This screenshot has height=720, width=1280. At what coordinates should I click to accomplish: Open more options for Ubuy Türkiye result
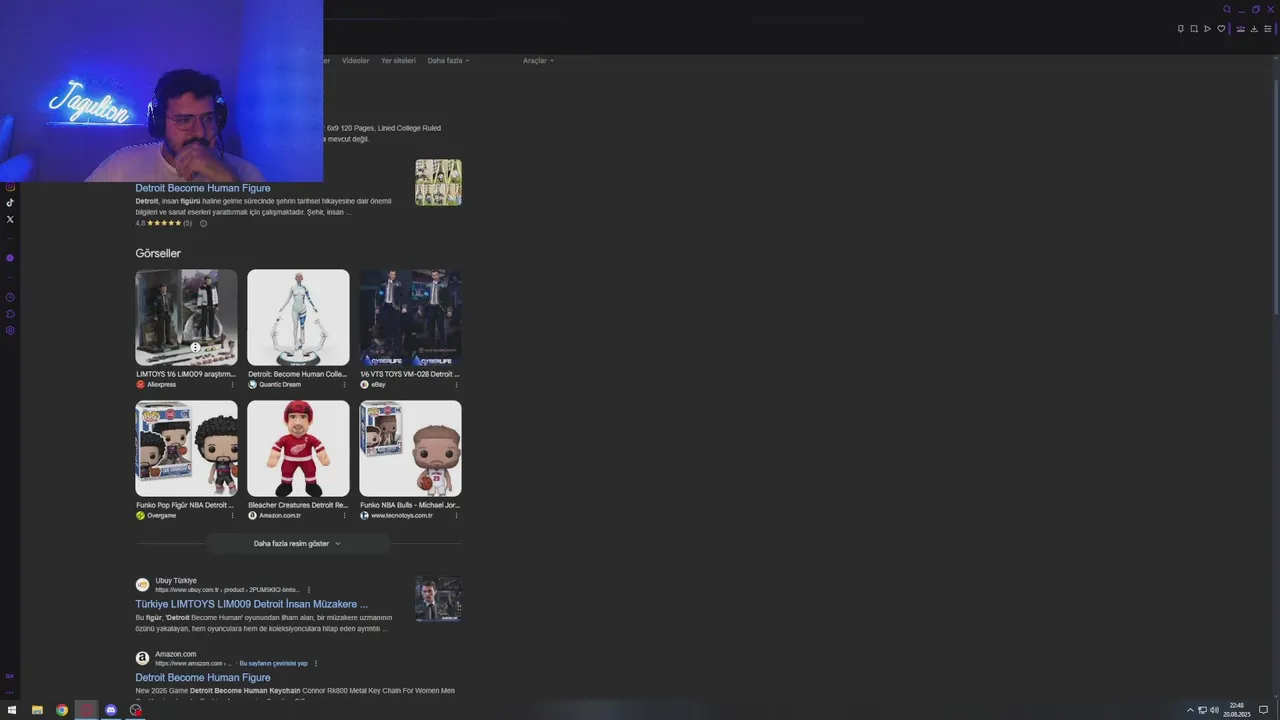point(309,590)
